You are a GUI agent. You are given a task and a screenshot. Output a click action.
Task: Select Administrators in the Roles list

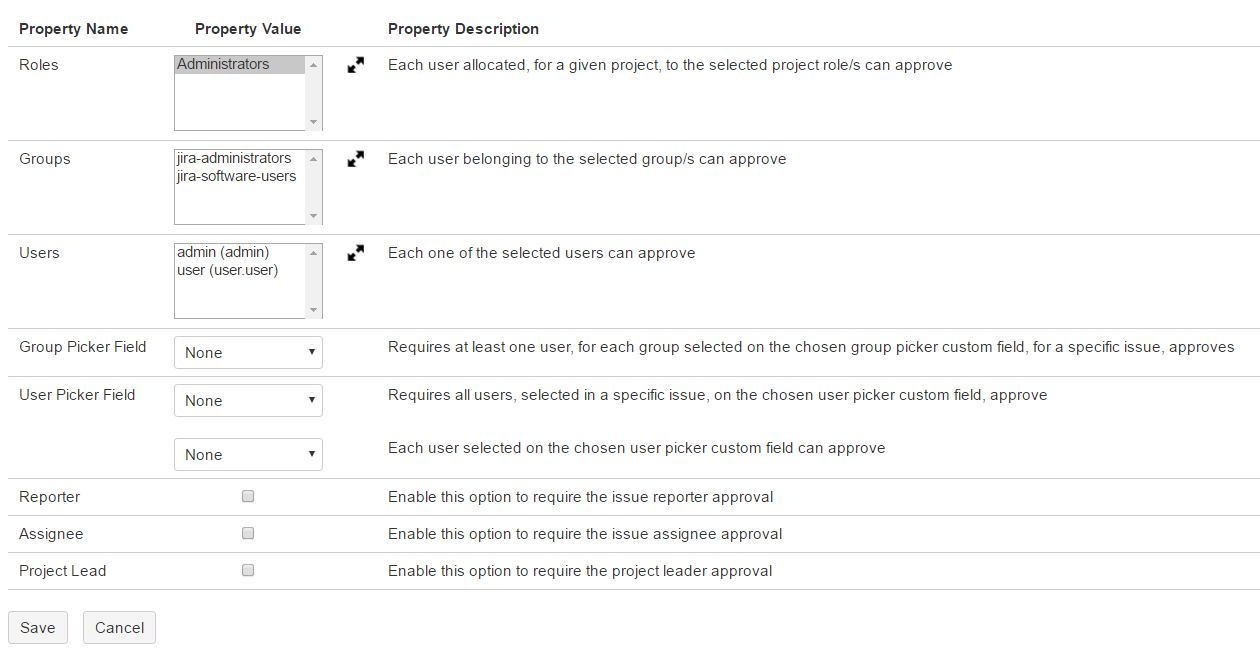[x=223, y=64]
